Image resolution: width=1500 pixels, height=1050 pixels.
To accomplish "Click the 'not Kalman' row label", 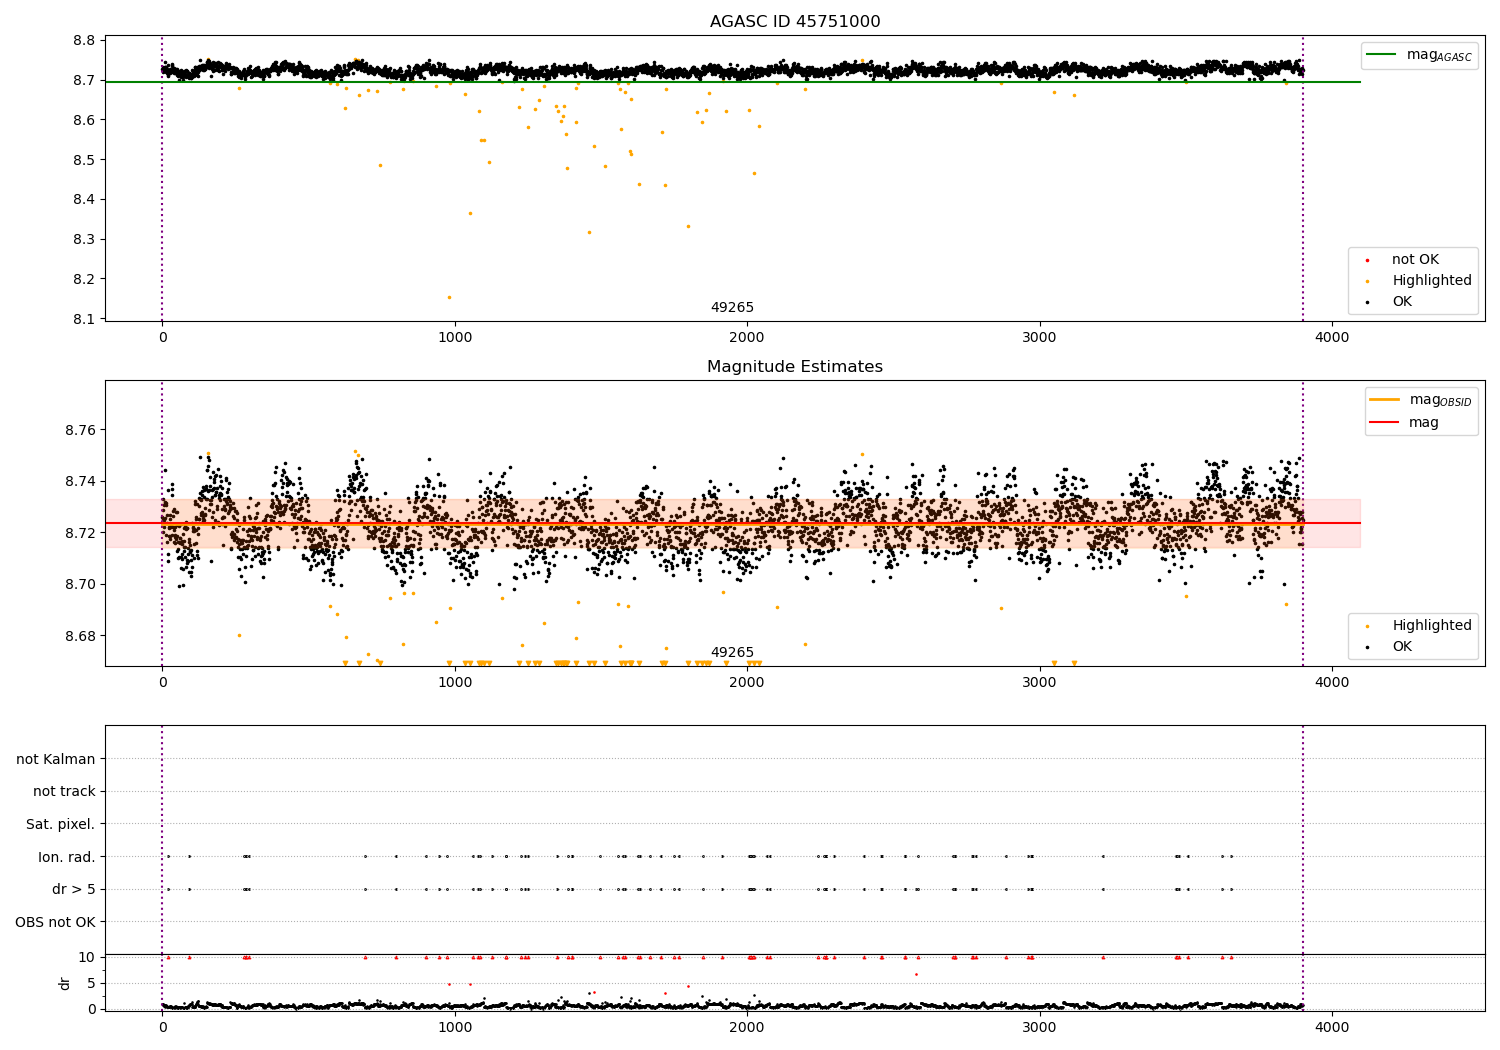I will pyautogui.click(x=56, y=760).
